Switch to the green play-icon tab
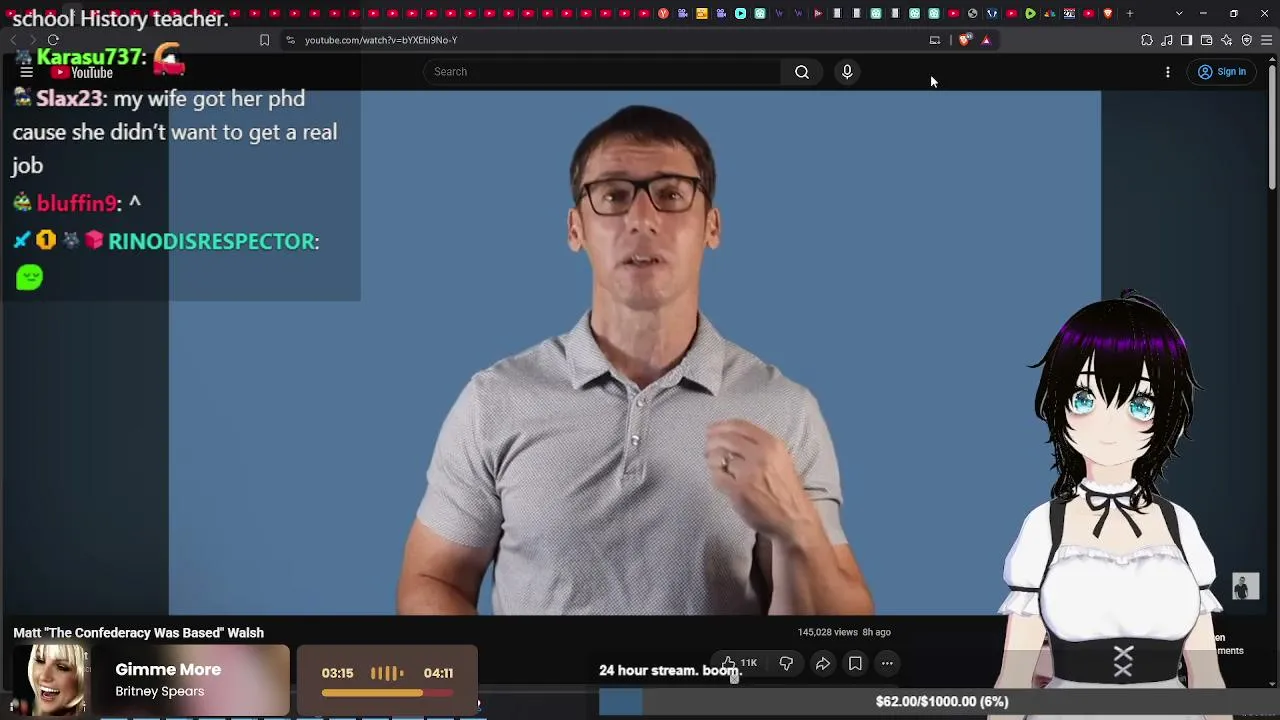1280x720 pixels. point(1030,13)
